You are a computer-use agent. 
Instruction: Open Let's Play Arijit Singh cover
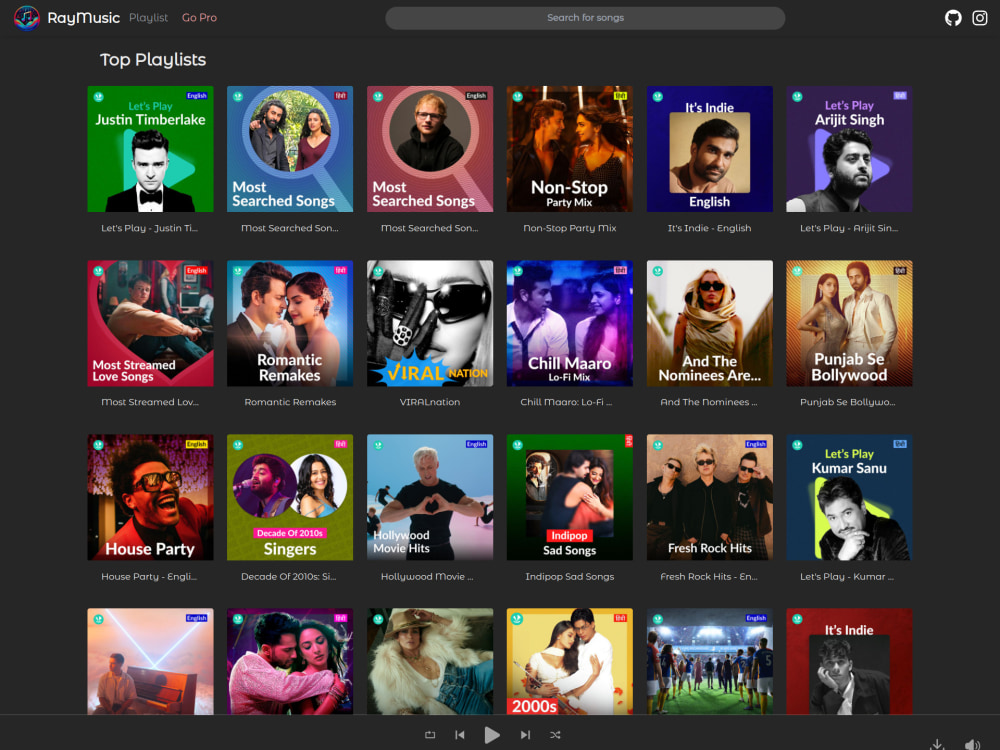point(849,149)
